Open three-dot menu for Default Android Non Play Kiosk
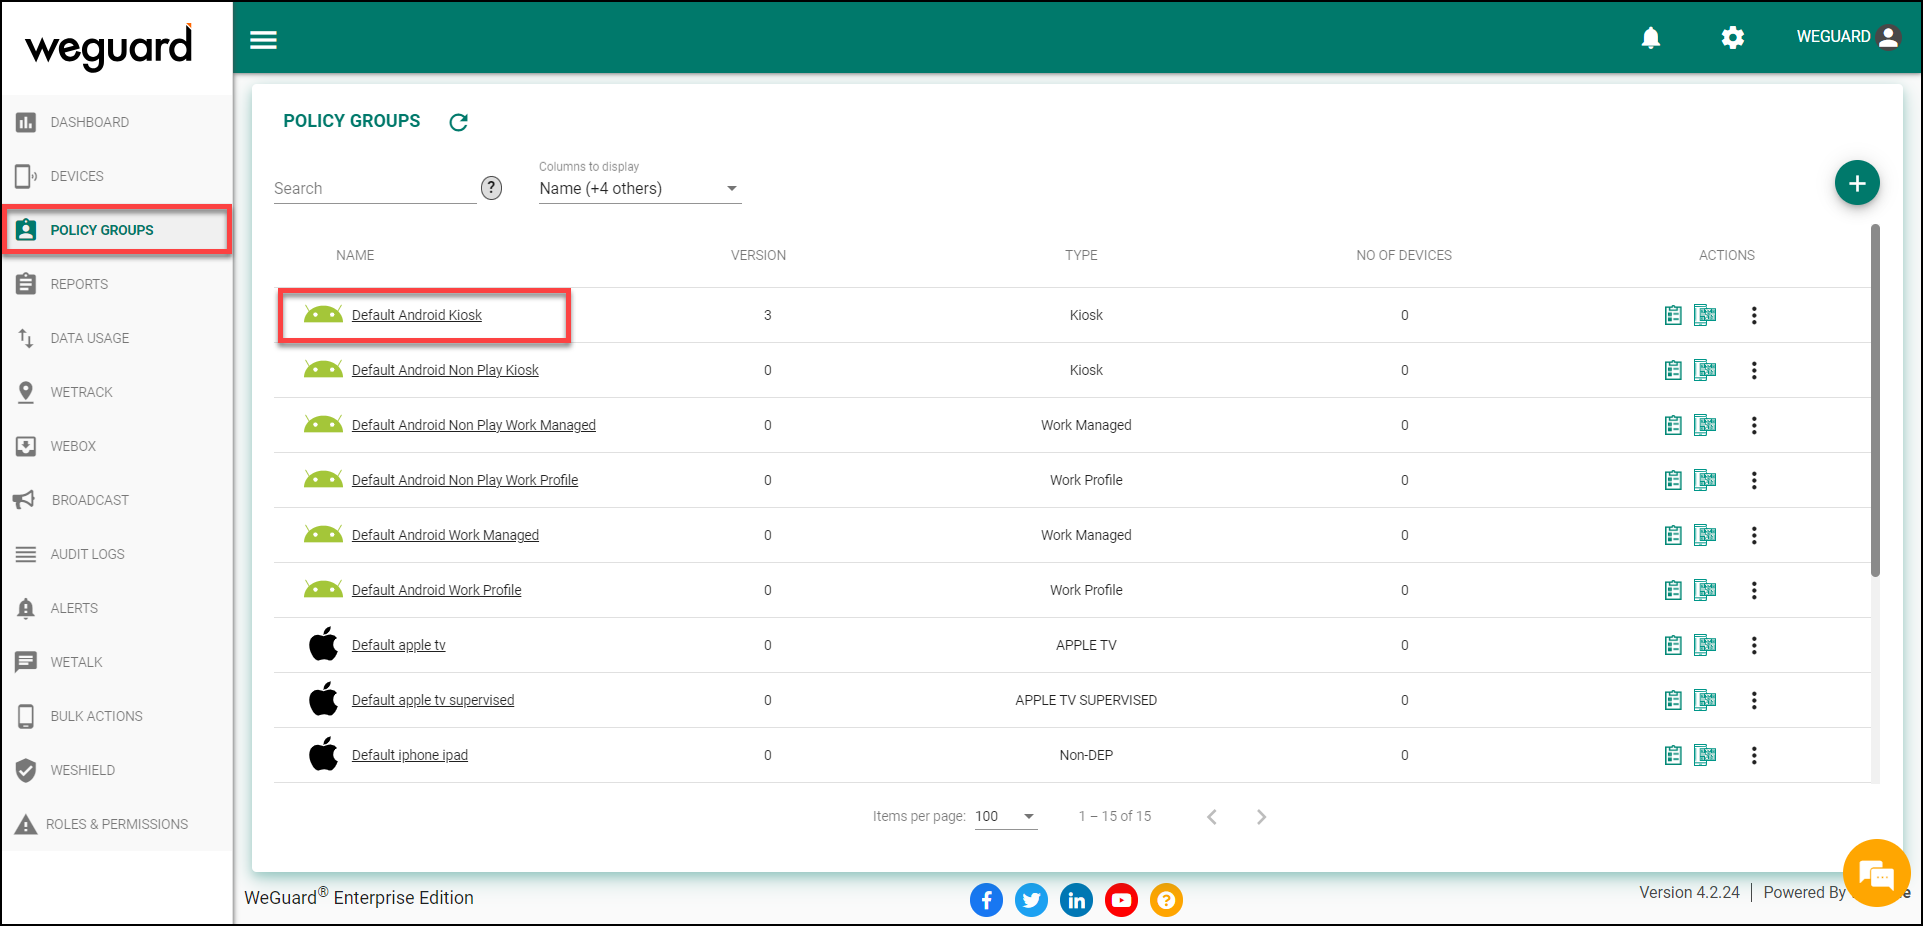 pyautogui.click(x=1754, y=370)
